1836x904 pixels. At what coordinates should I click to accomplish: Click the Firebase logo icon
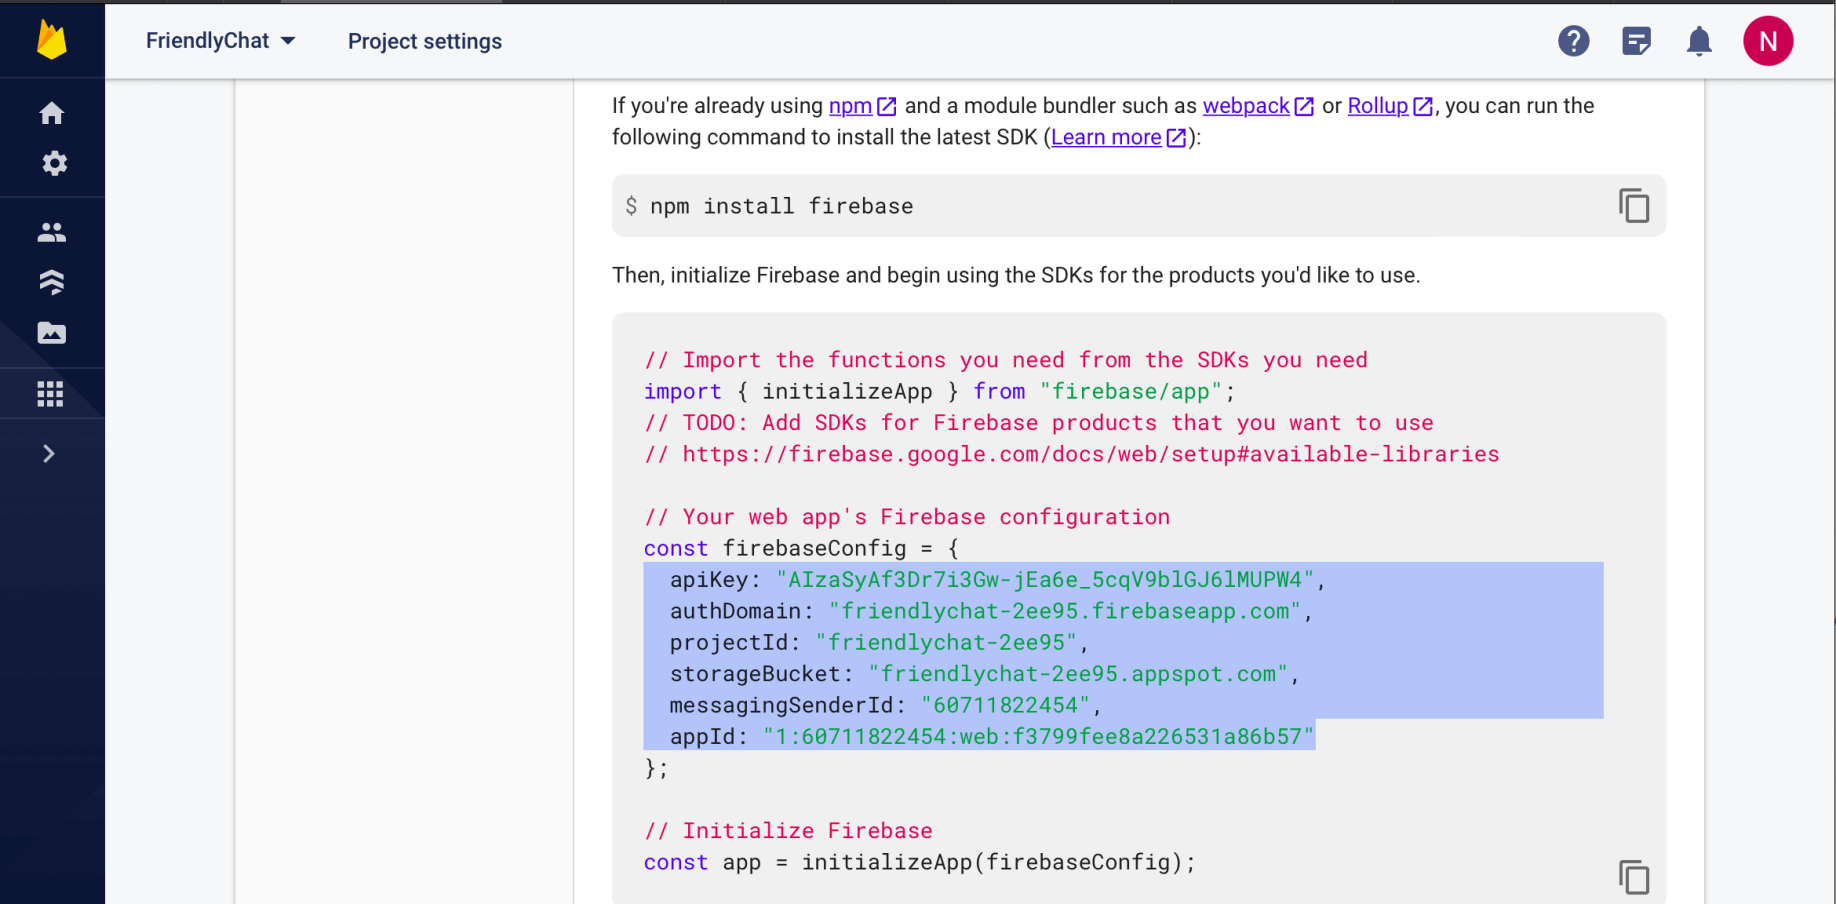coord(51,41)
